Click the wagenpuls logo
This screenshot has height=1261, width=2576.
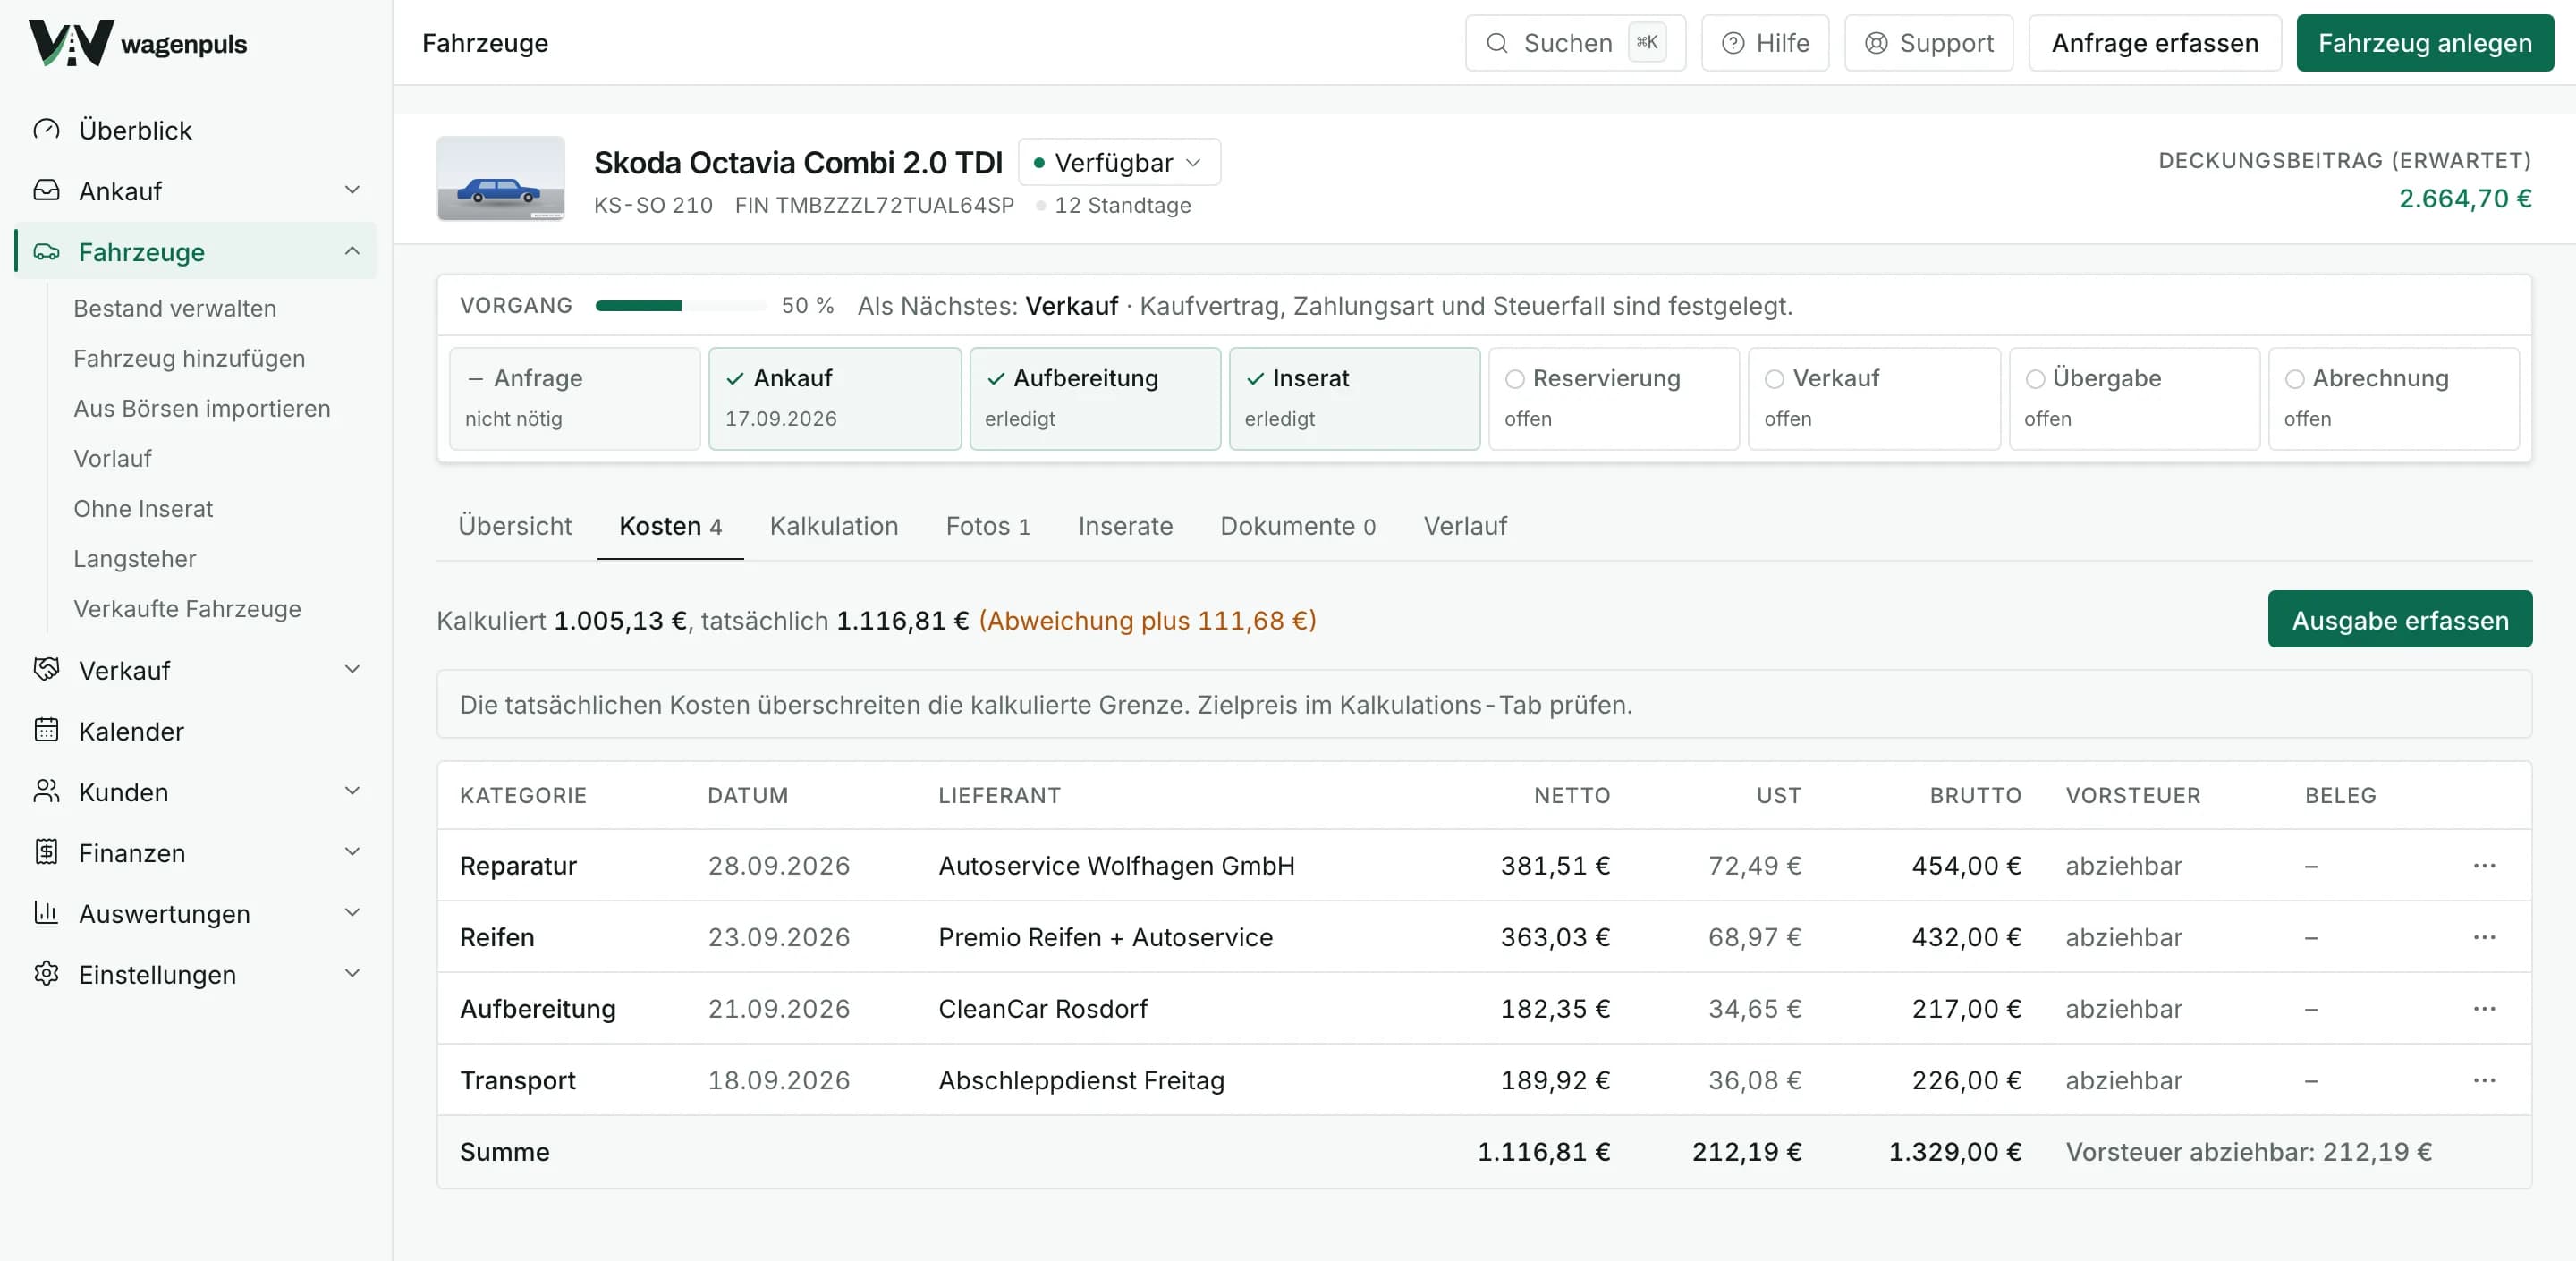tap(138, 43)
